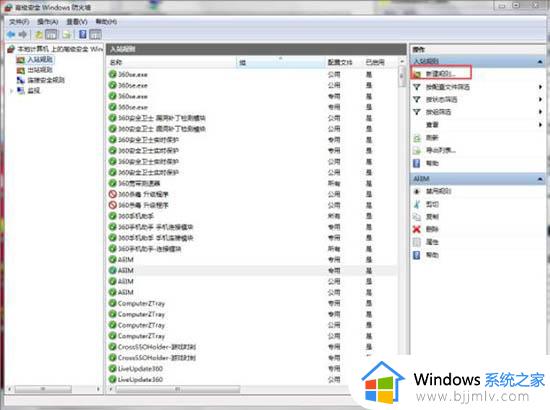Select the 360宽带测速器 rule row
The image size is (550, 410).
click(253, 183)
